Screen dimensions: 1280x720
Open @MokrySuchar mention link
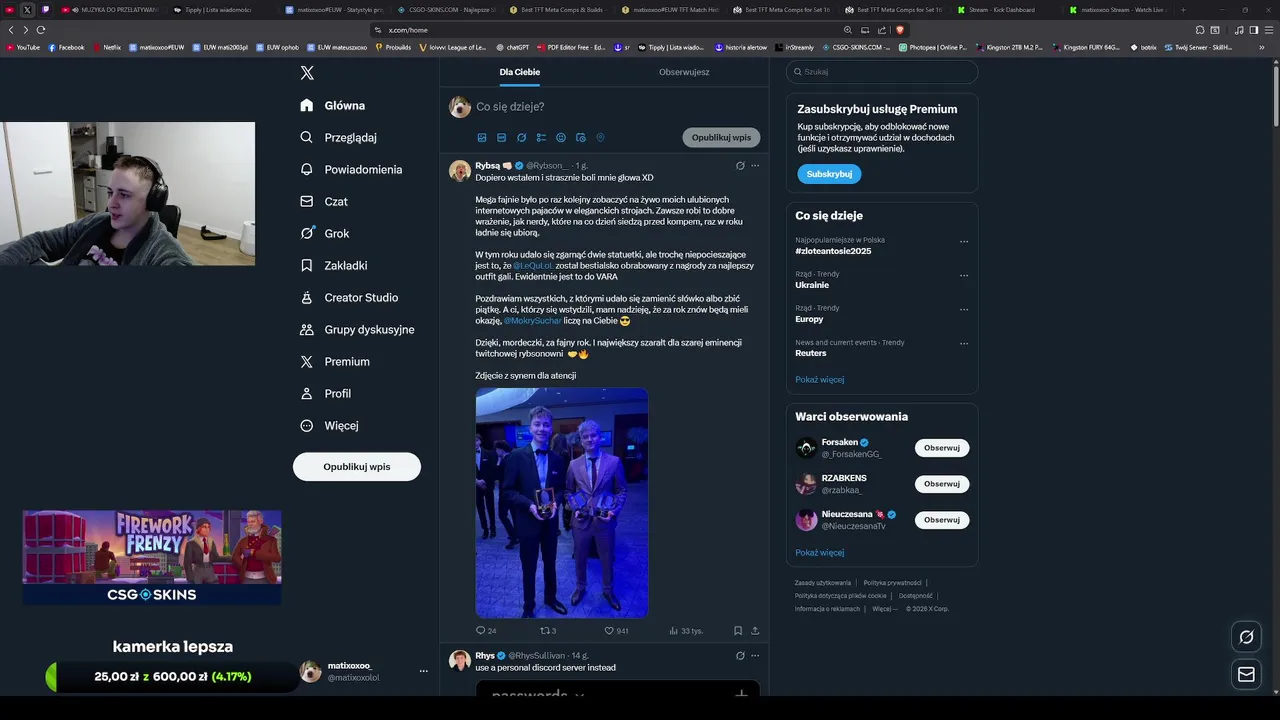[x=533, y=321]
